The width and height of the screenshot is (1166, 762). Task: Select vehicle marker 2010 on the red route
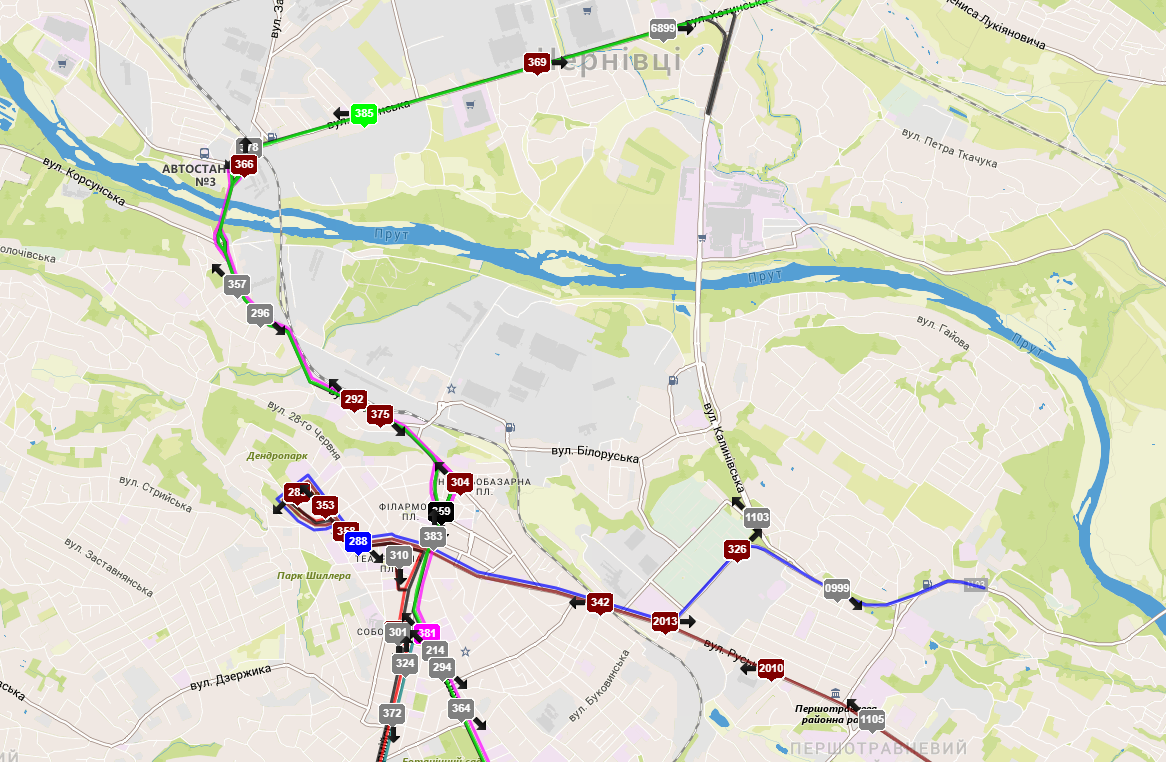pos(770,669)
